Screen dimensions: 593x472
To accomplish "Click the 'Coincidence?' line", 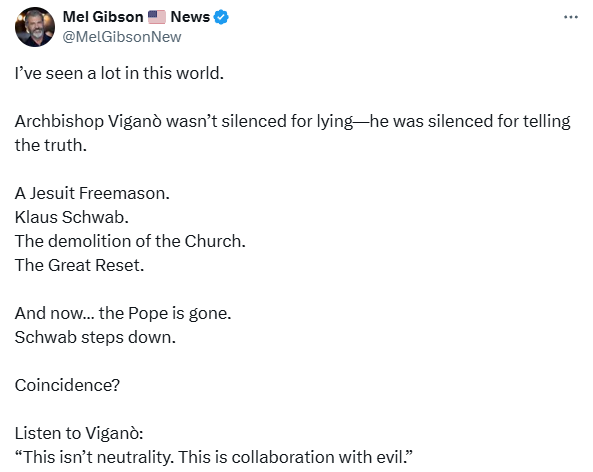I will (x=67, y=385).
